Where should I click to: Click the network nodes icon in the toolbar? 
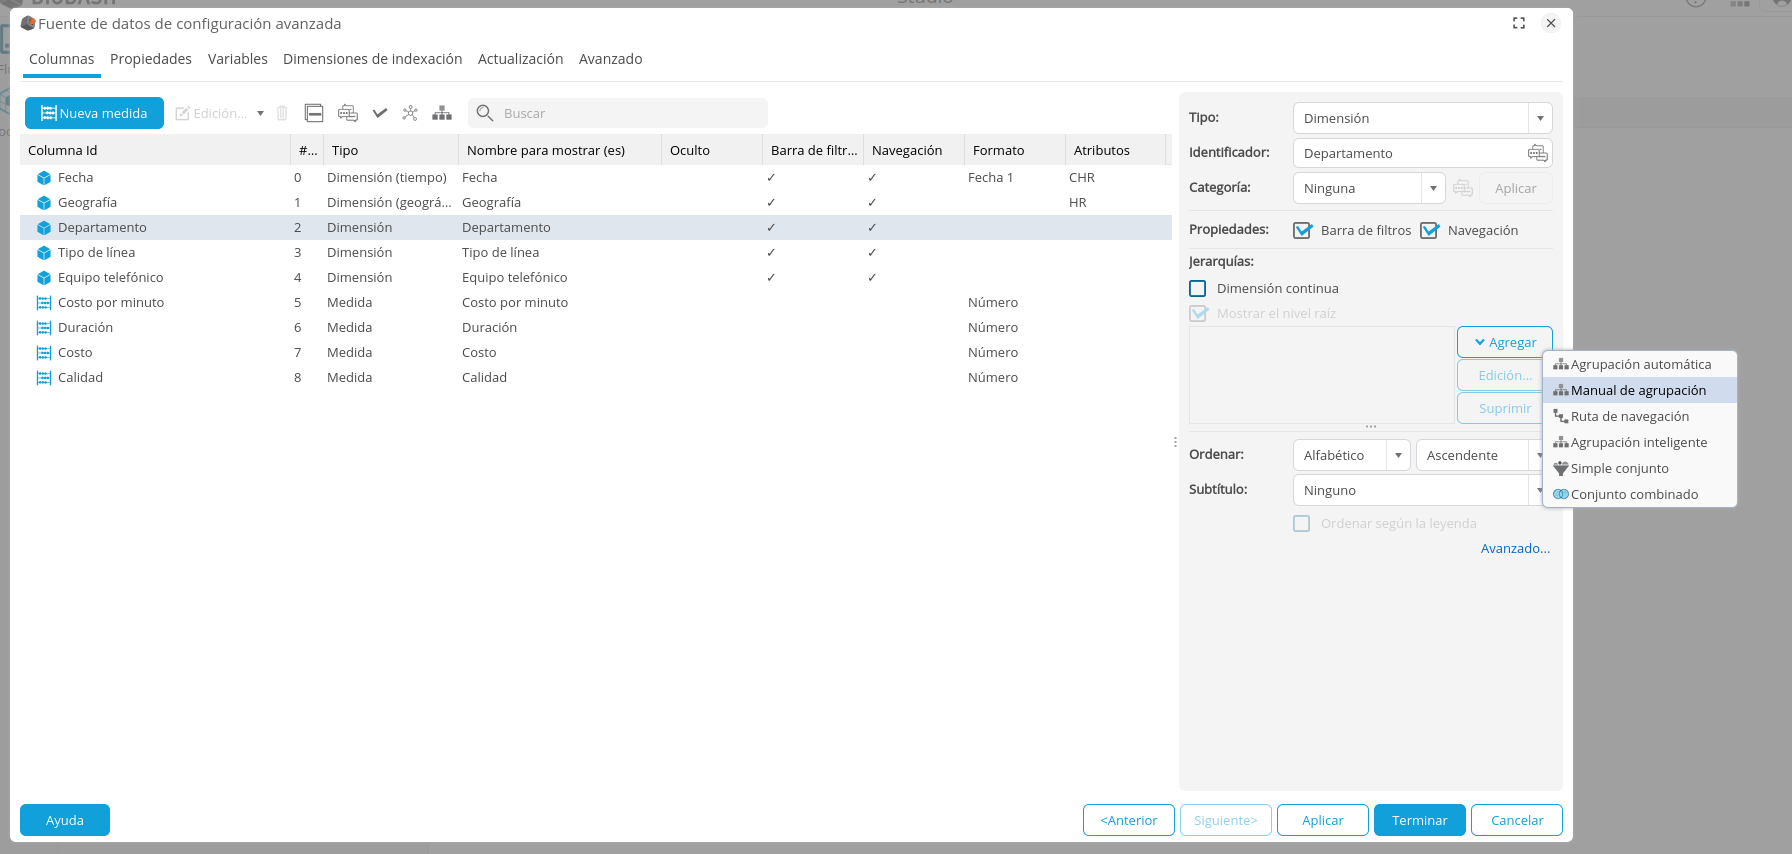410,113
